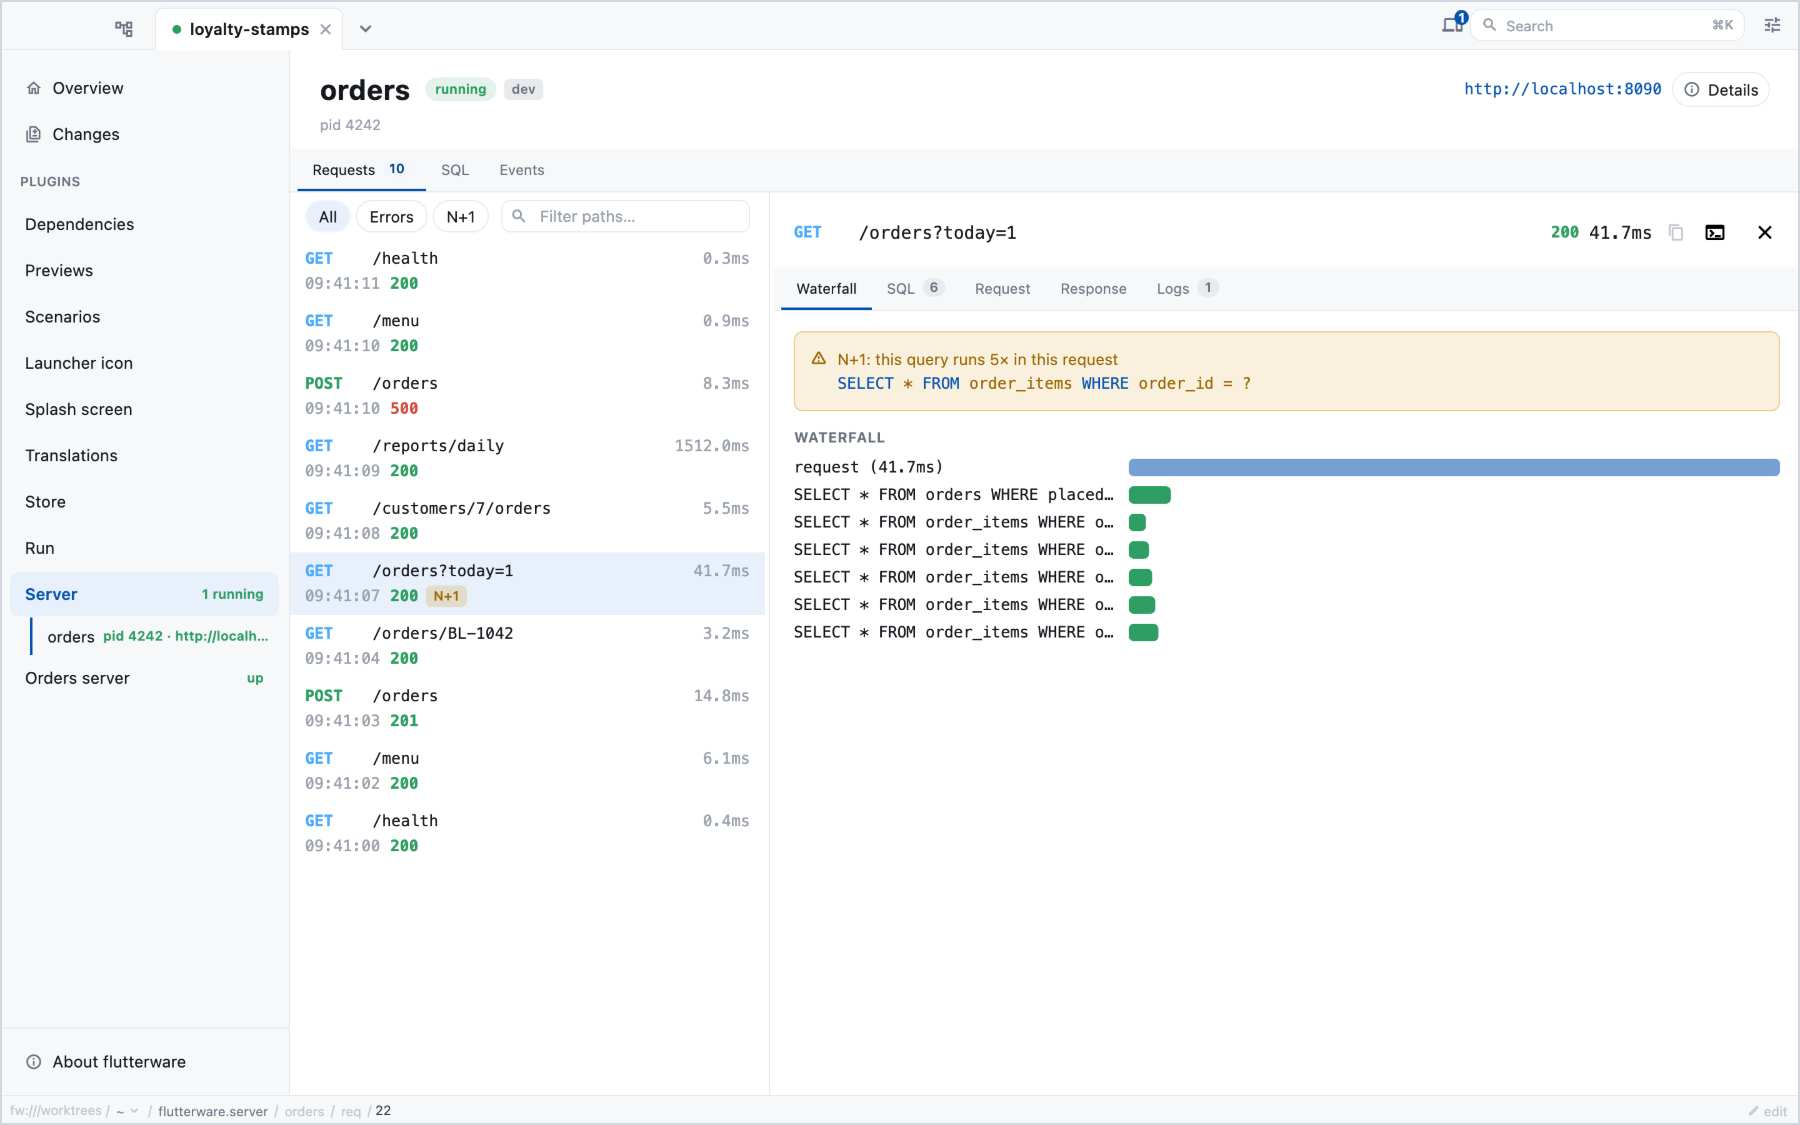Go to Overview
The width and height of the screenshot is (1800, 1125).
click(145, 88)
